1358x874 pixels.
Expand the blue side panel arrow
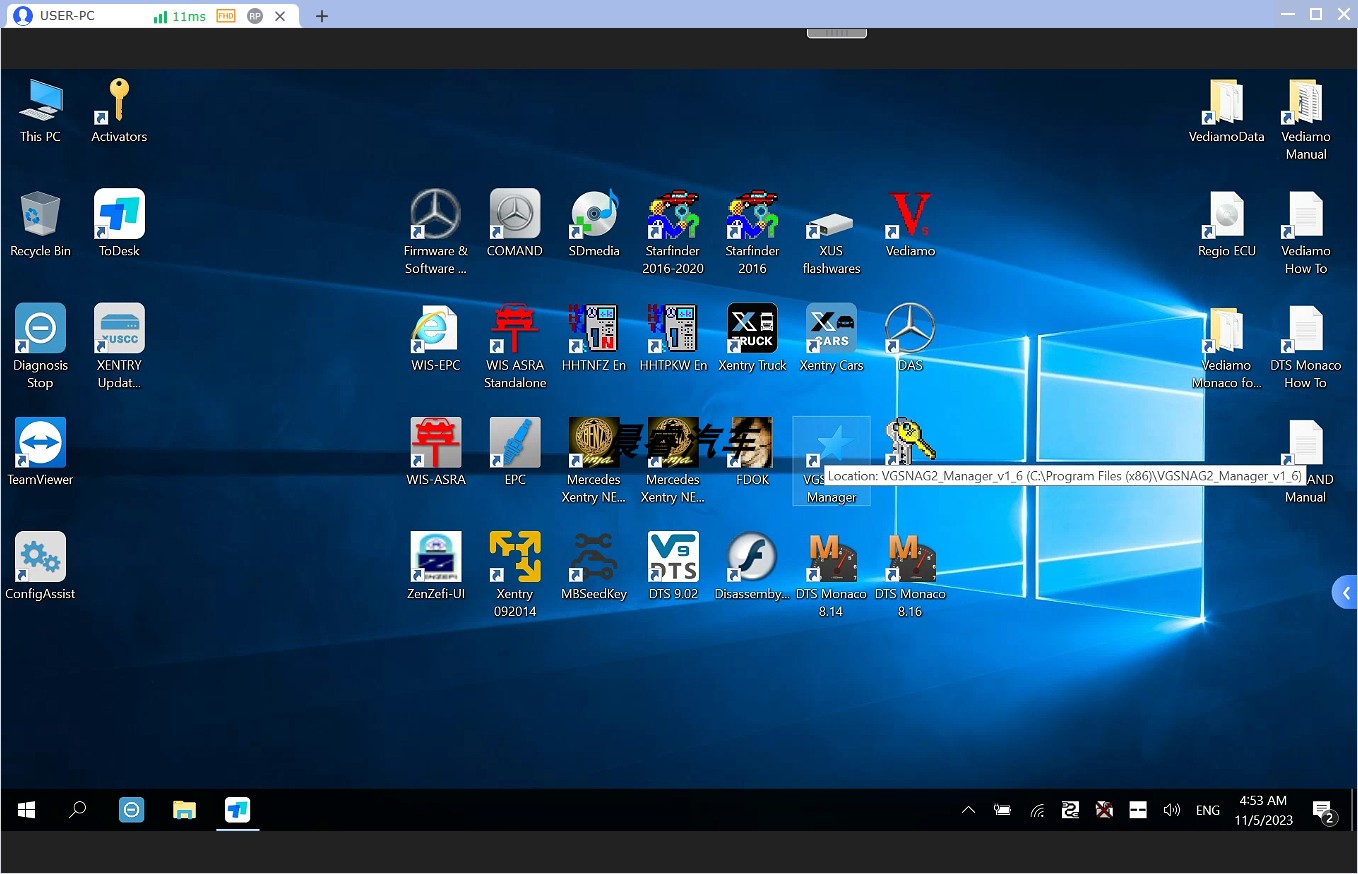(1345, 593)
